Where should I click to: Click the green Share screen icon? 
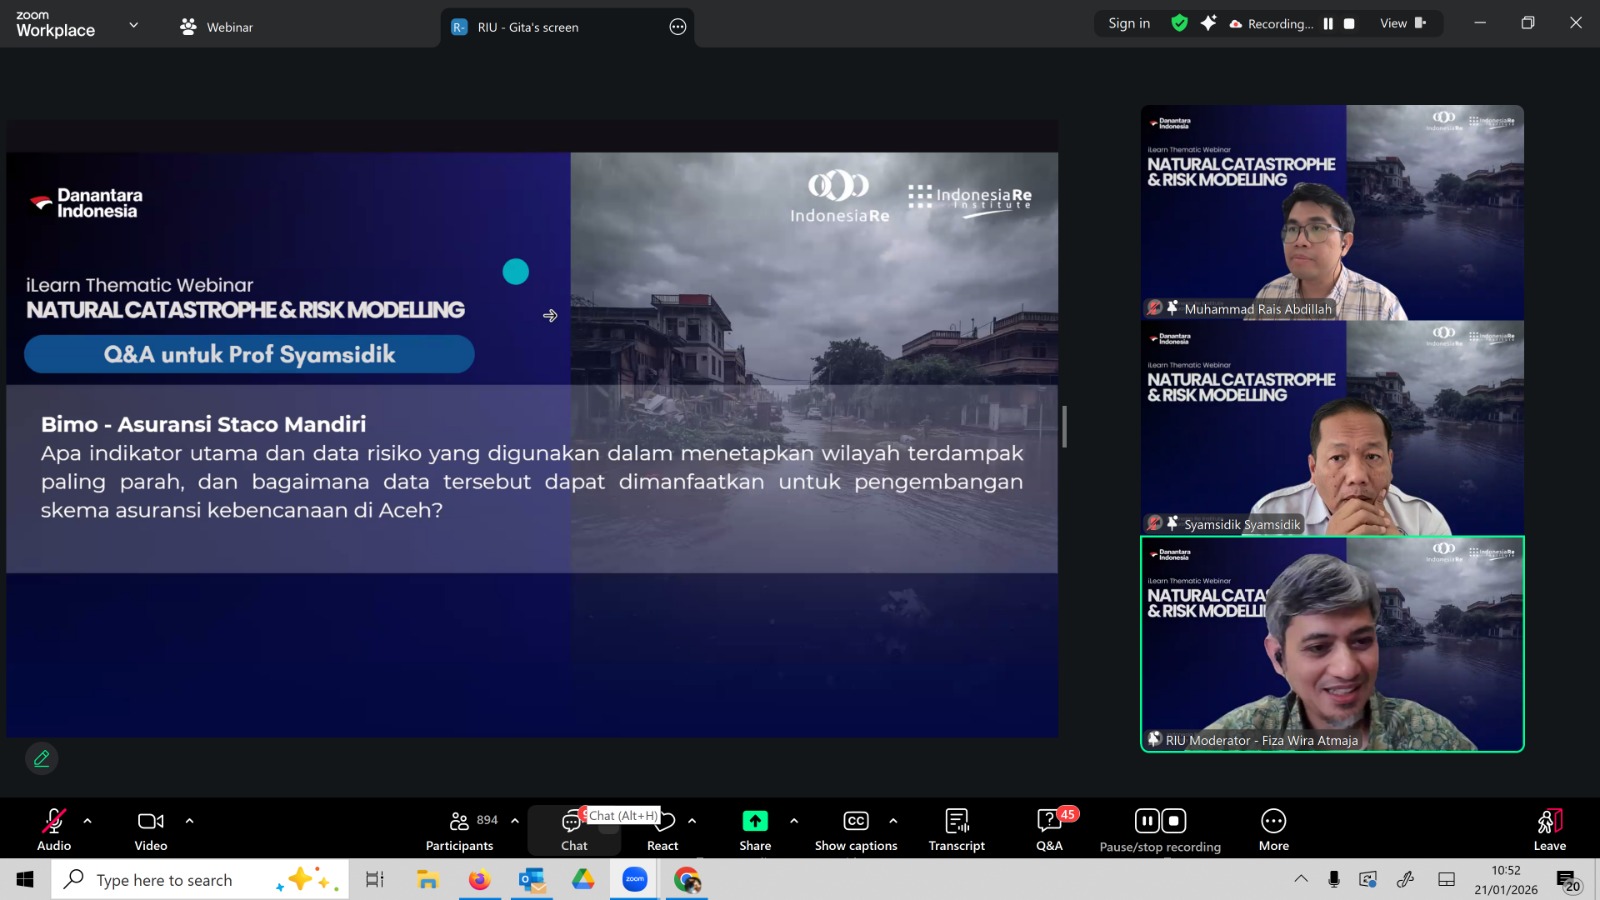755,821
